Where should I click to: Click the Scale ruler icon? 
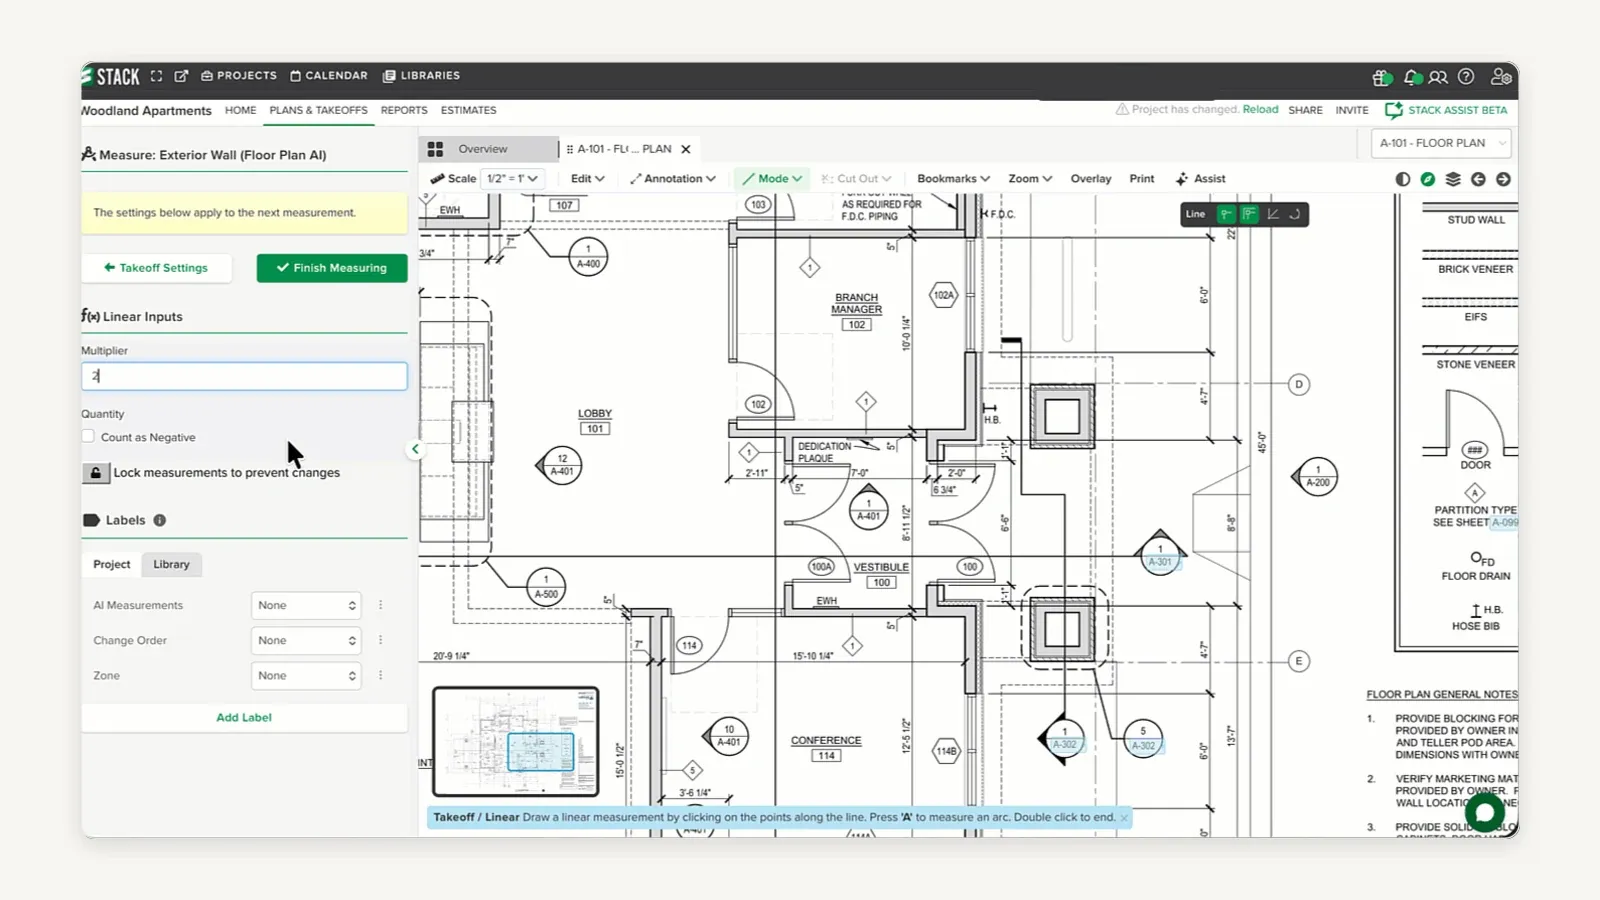(437, 179)
